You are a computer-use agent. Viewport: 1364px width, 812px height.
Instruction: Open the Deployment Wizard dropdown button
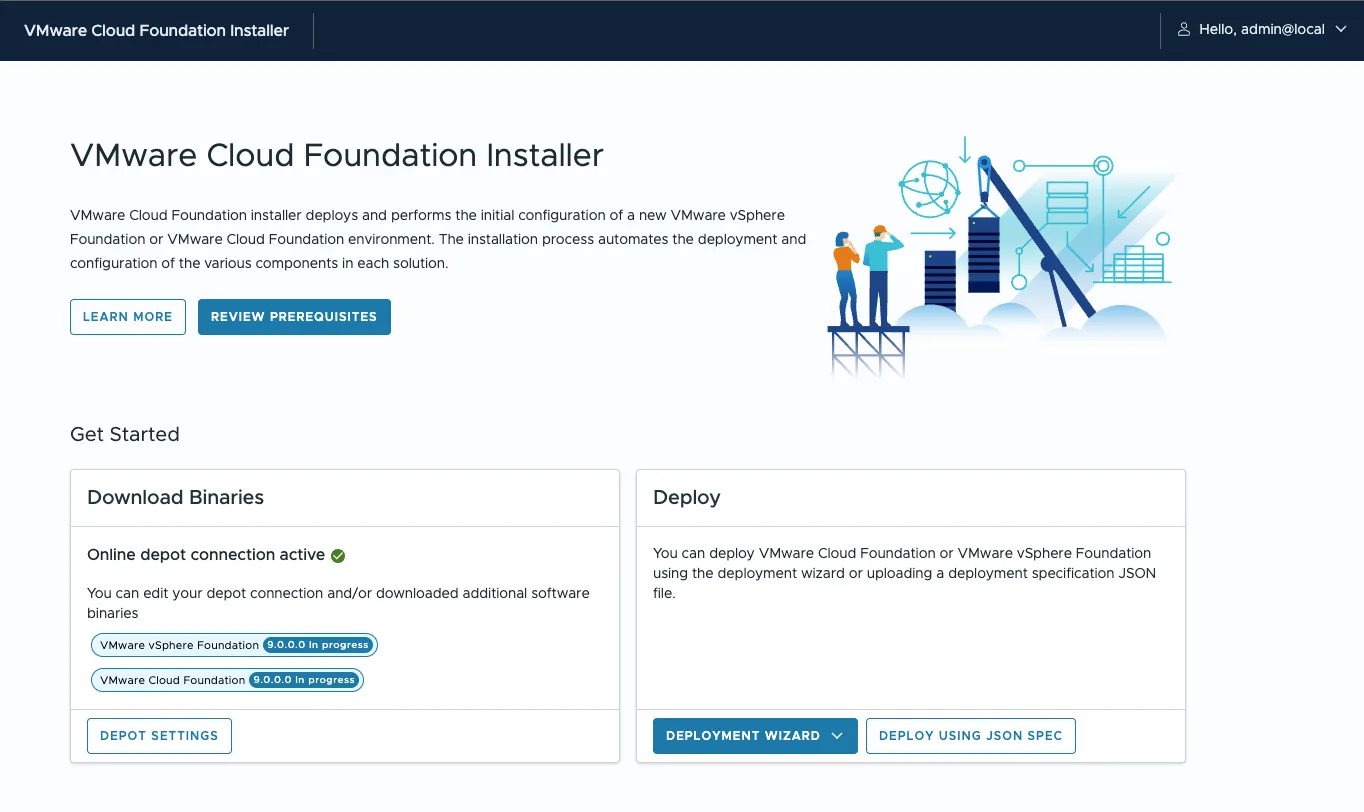[755, 736]
